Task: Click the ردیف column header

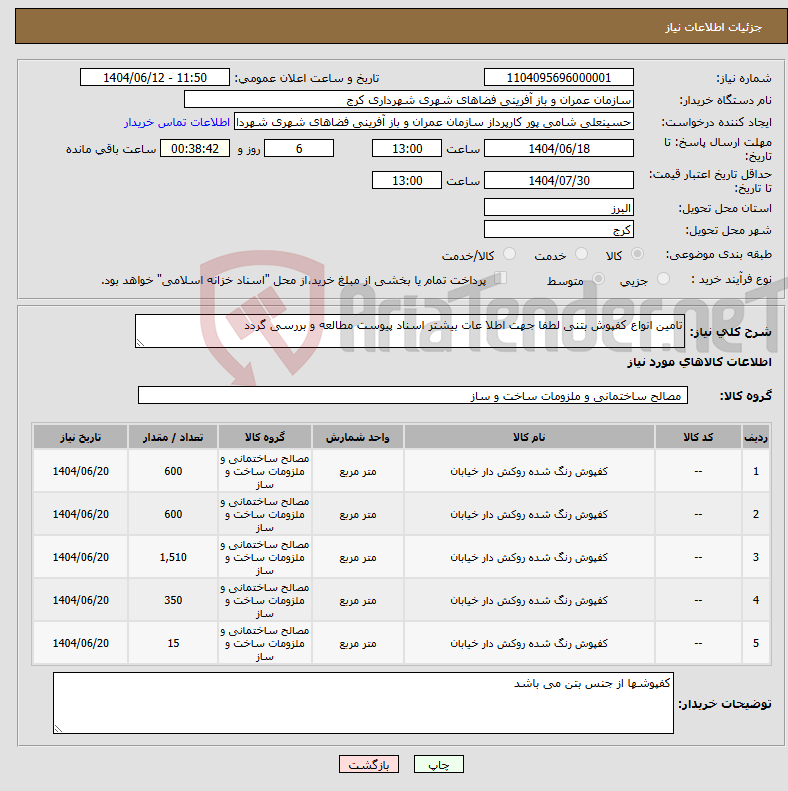Action: click(756, 437)
